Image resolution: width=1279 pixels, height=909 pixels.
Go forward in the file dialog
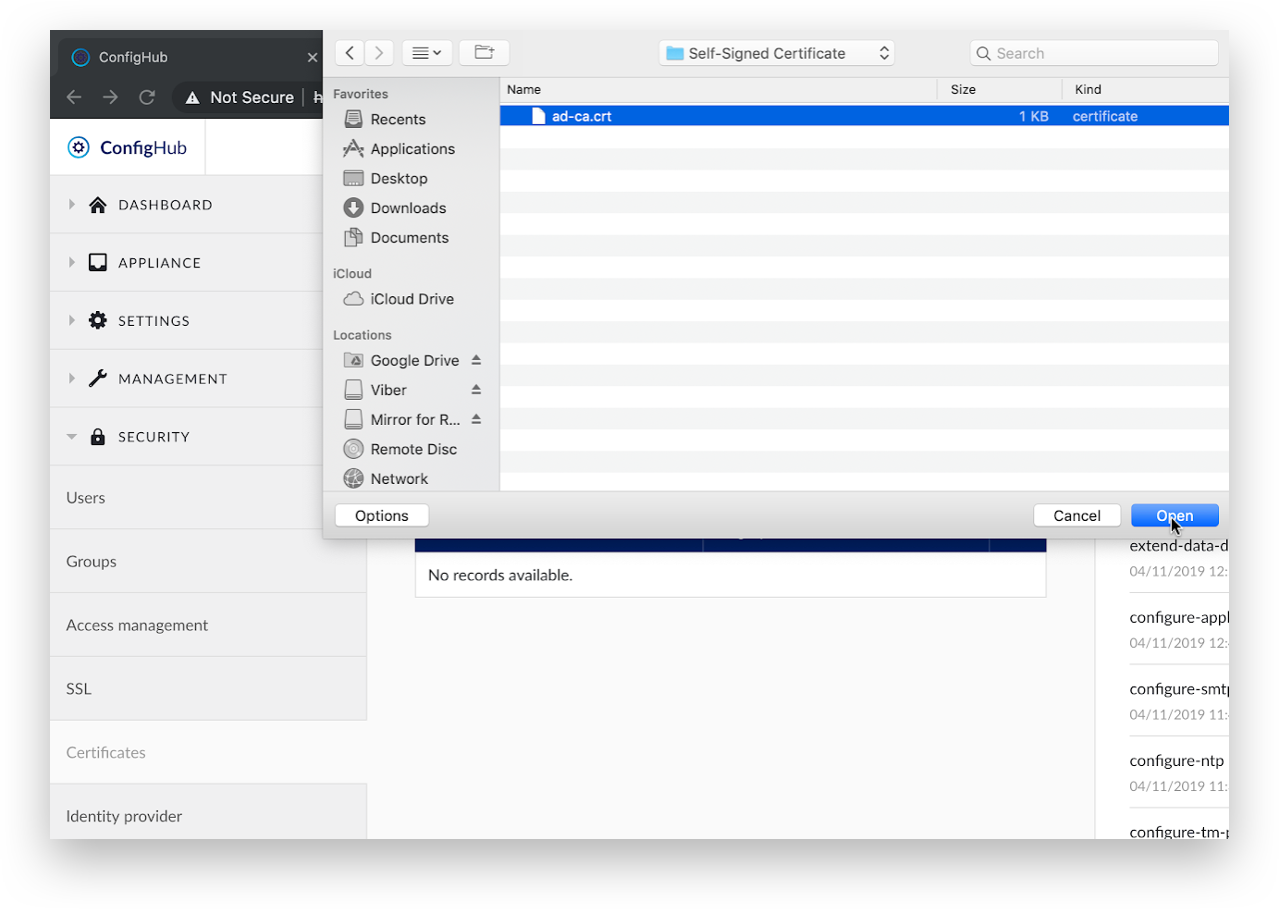[x=379, y=53]
